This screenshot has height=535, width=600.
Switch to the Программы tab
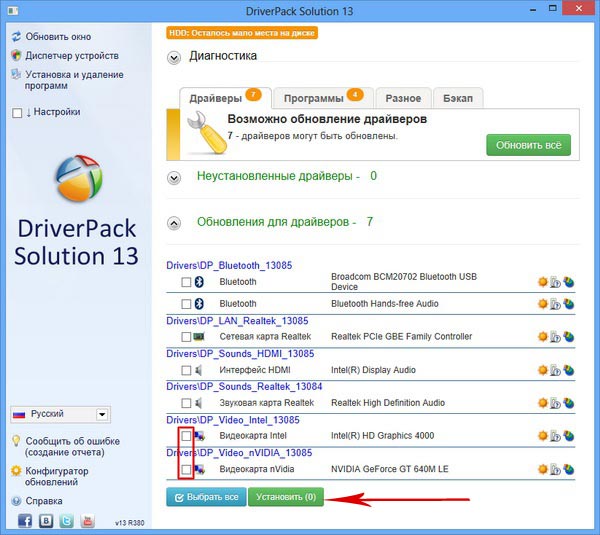[x=323, y=98]
